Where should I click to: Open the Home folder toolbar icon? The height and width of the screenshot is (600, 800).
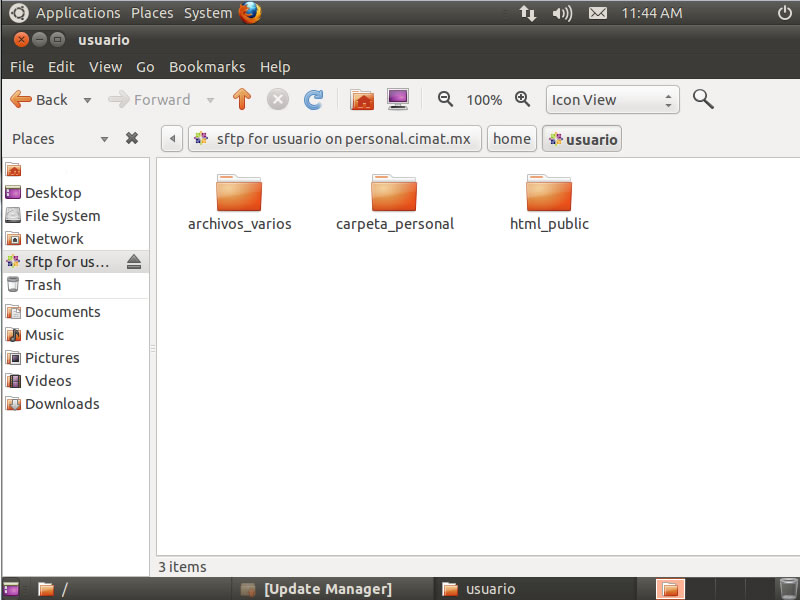362,99
